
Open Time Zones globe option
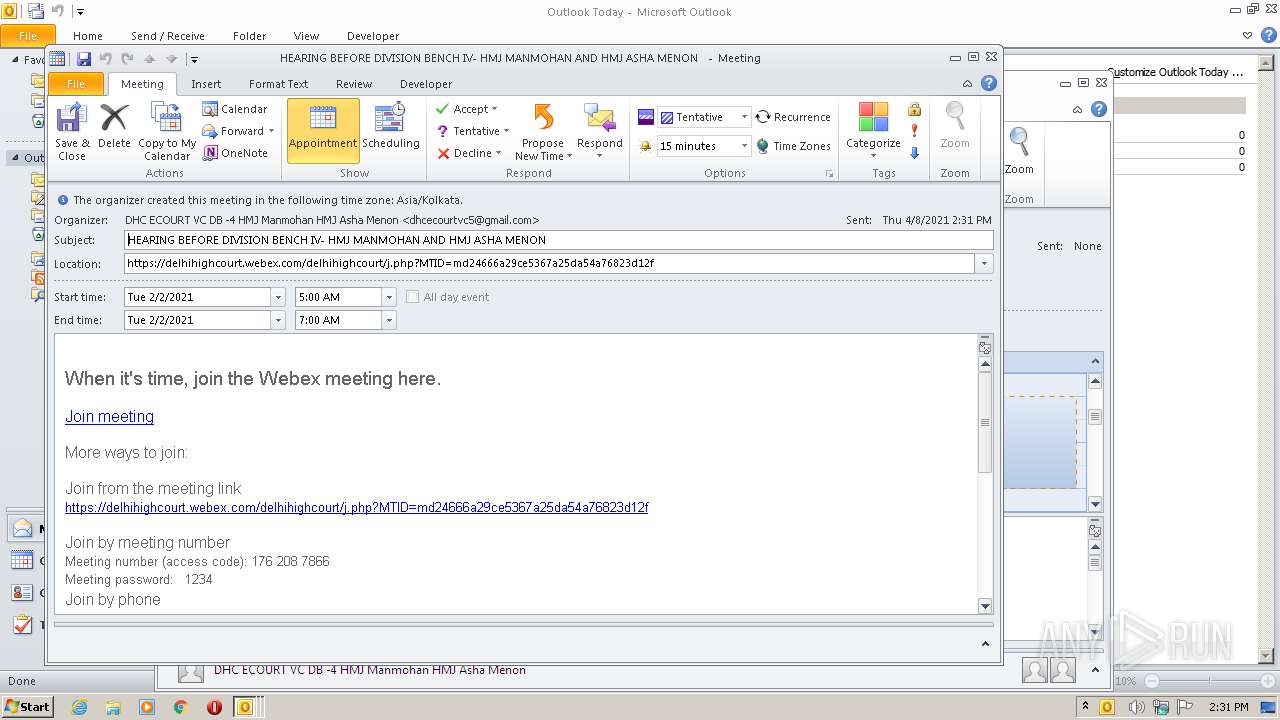pos(793,146)
